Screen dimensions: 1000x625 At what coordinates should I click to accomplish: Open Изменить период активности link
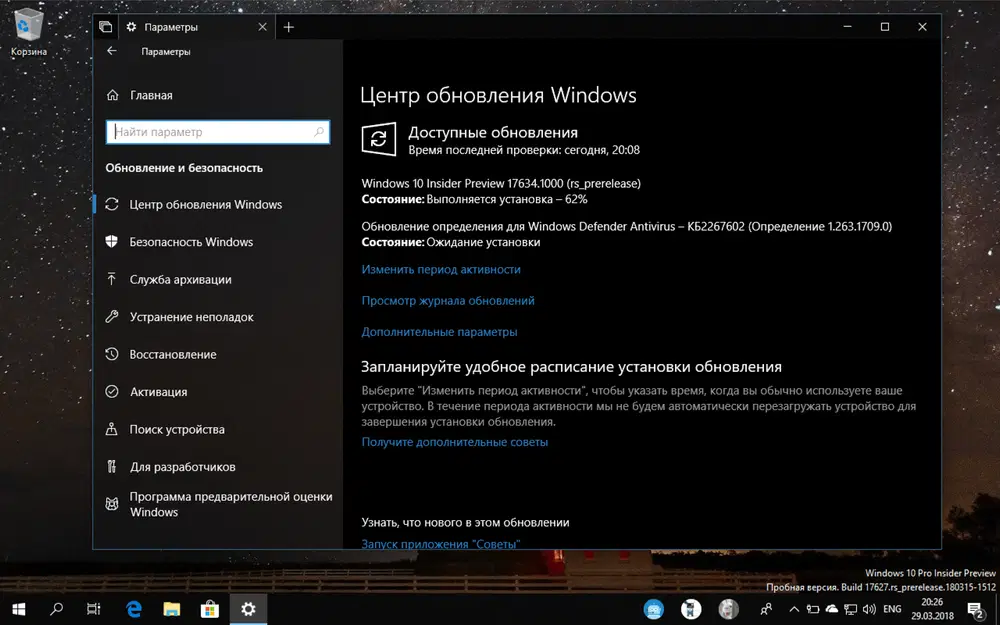[441, 269]
